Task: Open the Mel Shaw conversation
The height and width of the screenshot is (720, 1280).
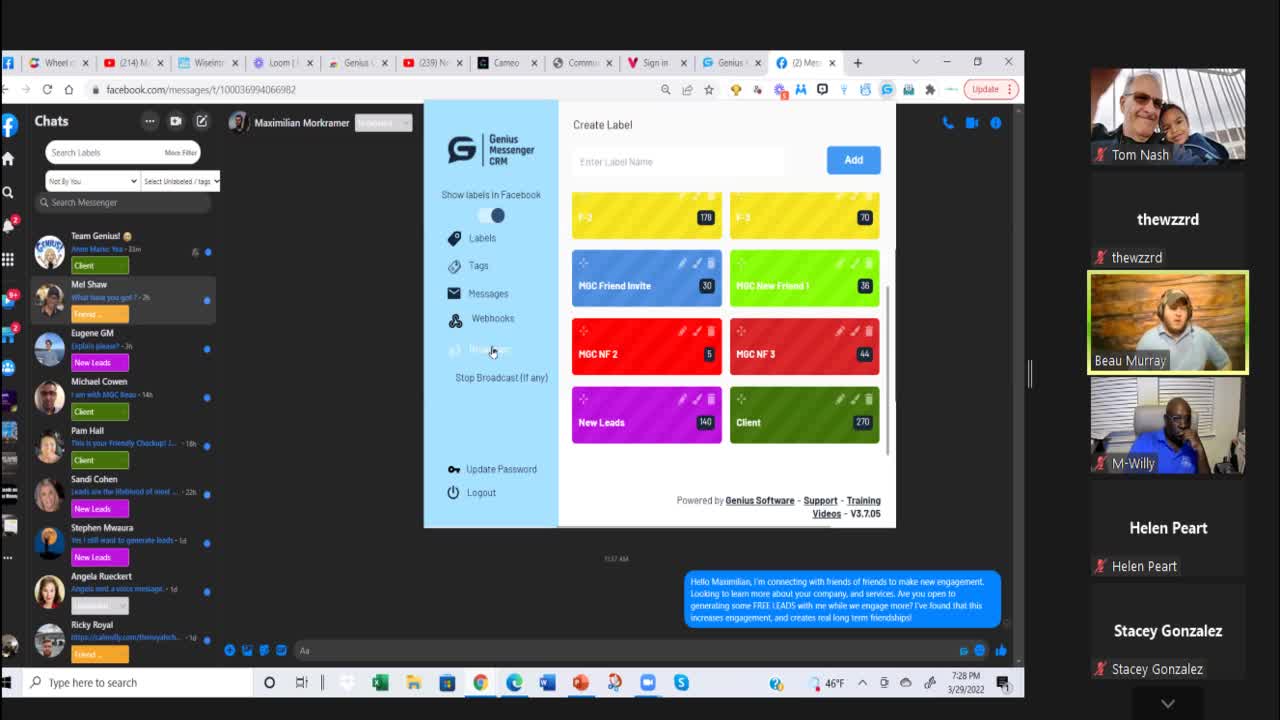Action: [124, 299]
